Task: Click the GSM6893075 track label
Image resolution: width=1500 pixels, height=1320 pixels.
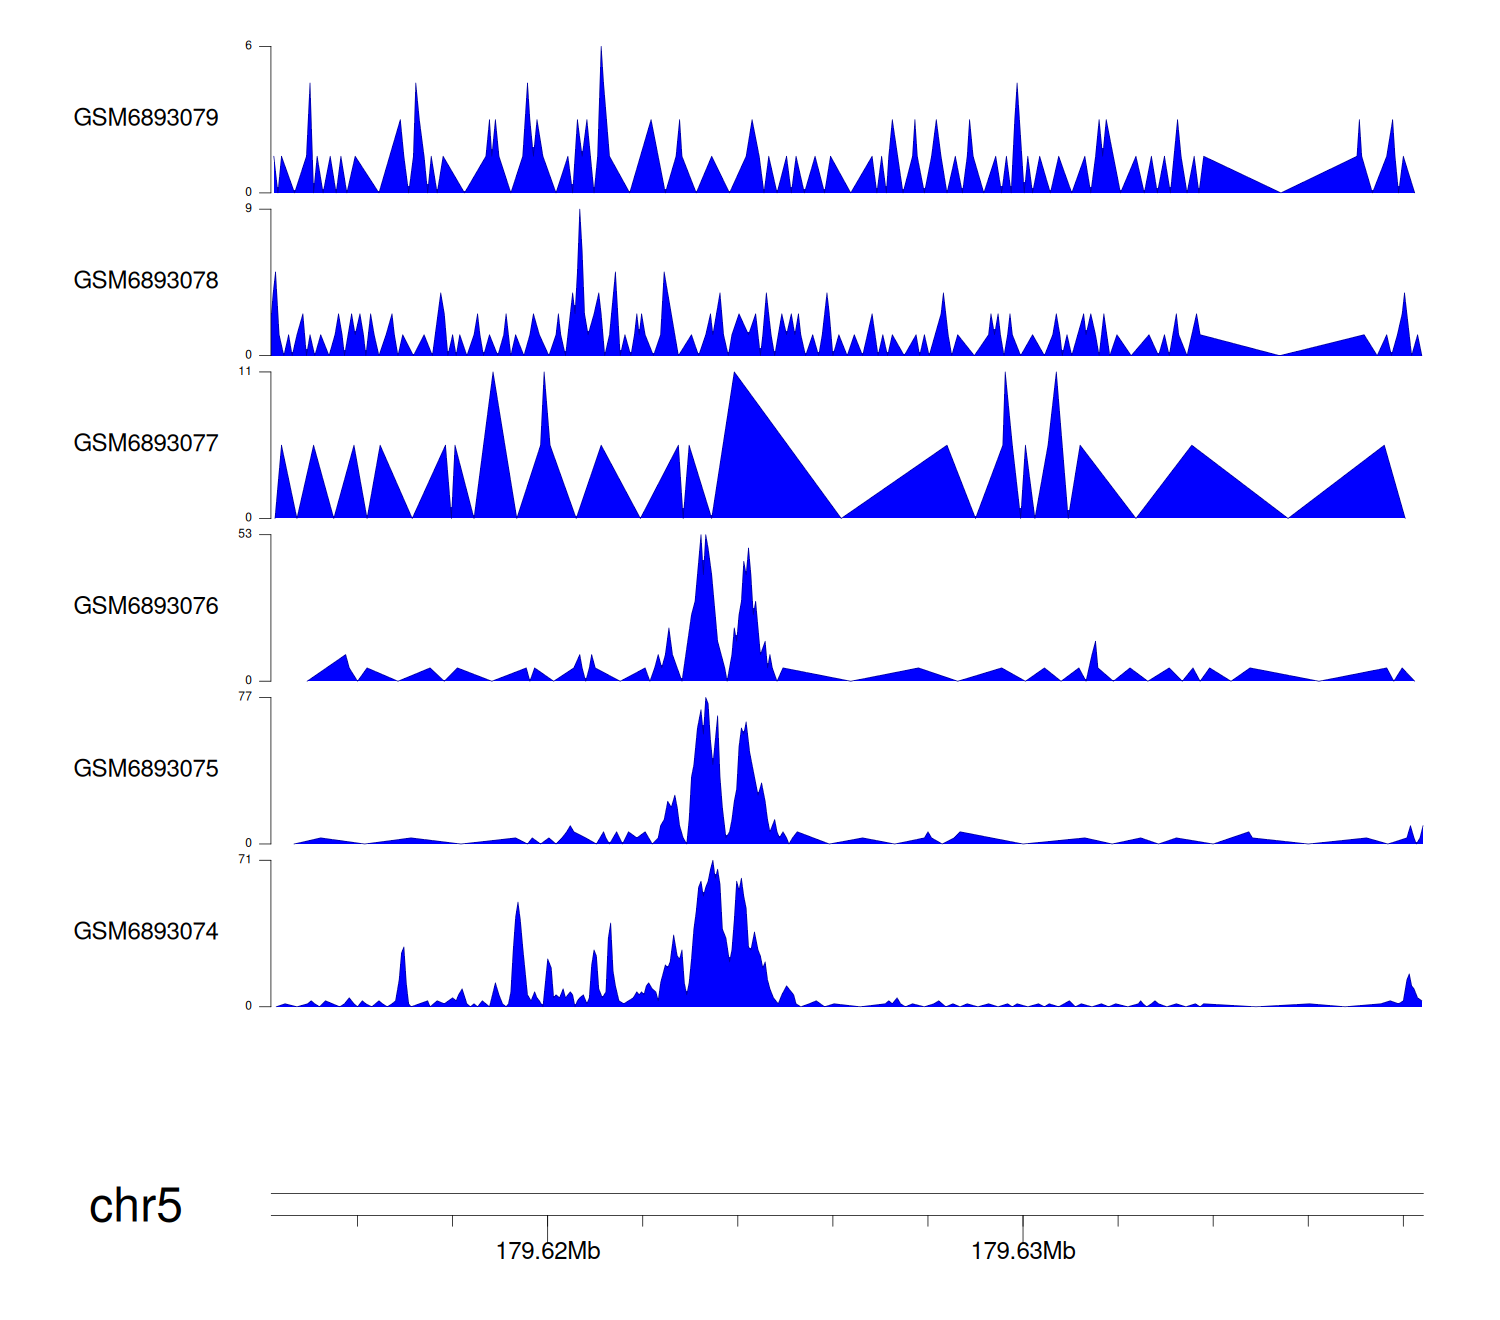Action: [146, 769]
